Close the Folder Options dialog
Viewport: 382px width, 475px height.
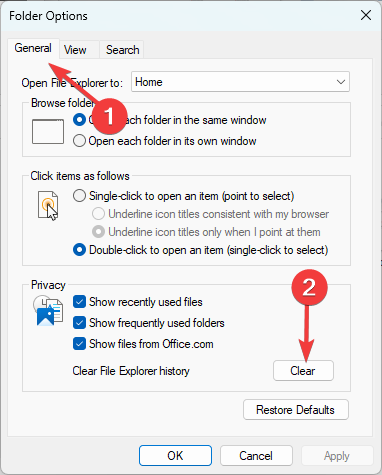(x=366, y=15)
